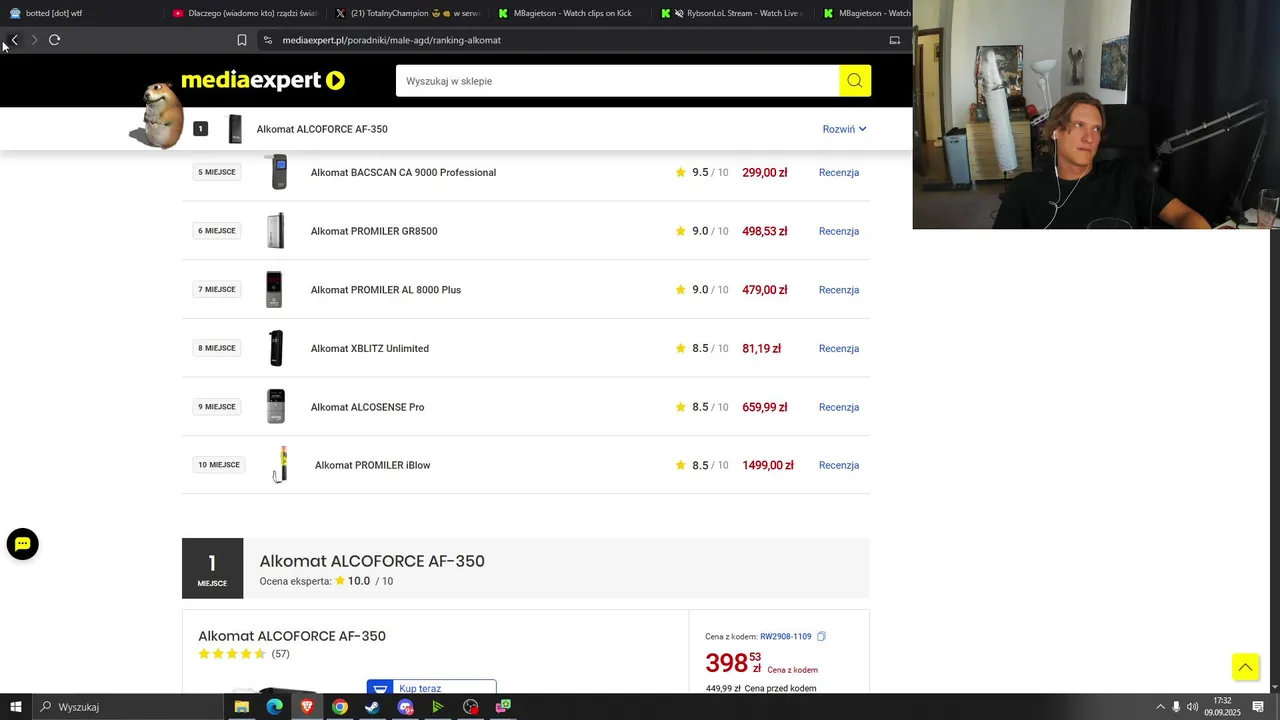Open Recenzja for ALCOSENSE Pro
This screenshot has height=720, width=1280.
coord(839,407)
